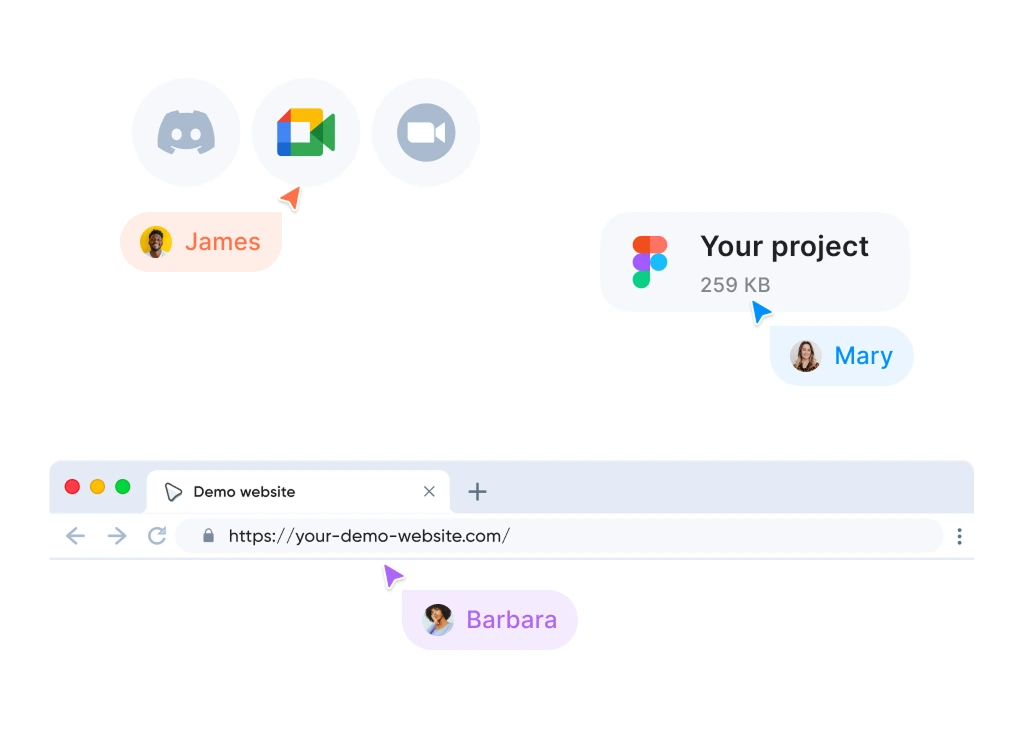Click the browser forward arrow
This screenshot has height=740, width=1014.
(x=117, y=536)
